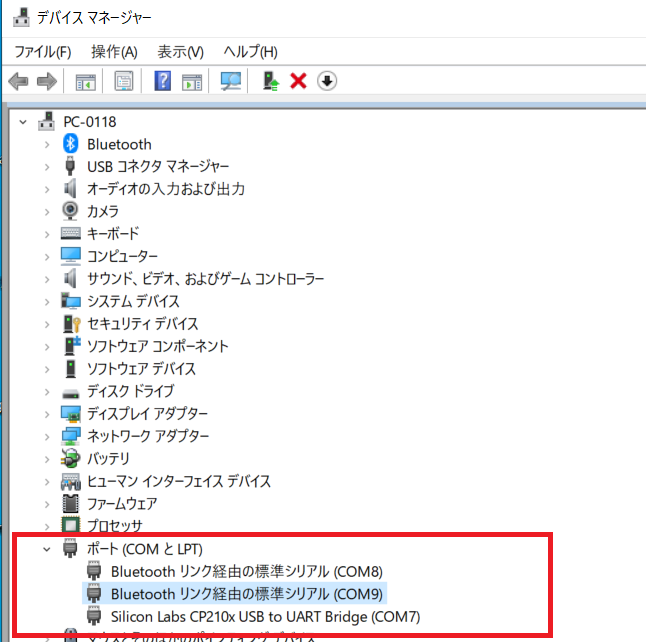Open the ヘルプ(H) menu
This screenshot has width=646, height=642.
point(250,51)
